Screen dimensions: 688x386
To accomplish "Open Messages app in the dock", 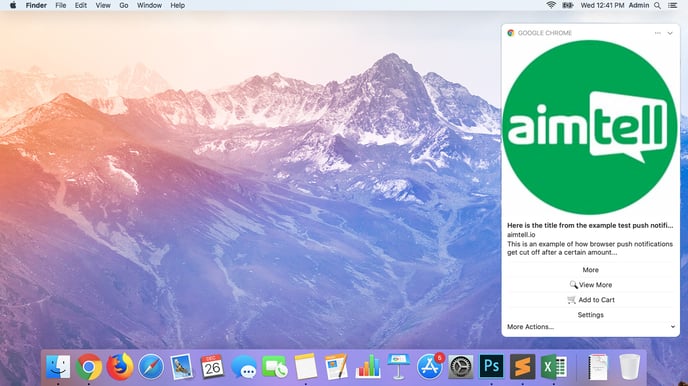I will pyautogui.click(x=244, y=367).
